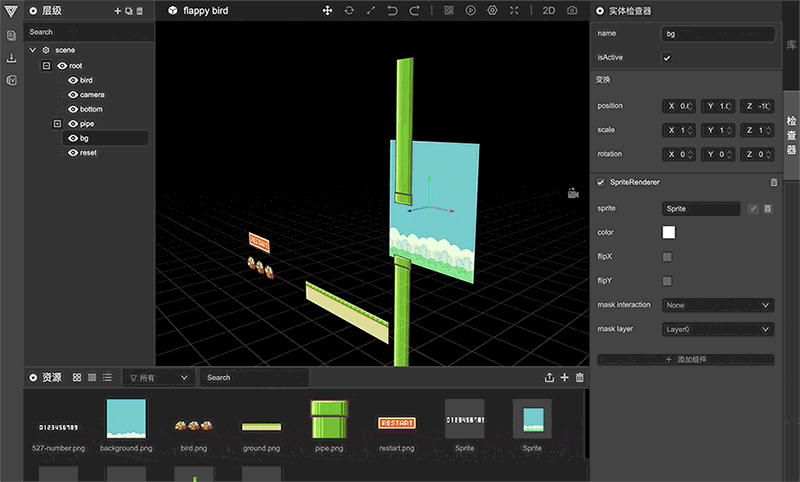
Task: Switch the viewport to 2D mode
Action: click(549, 11)
